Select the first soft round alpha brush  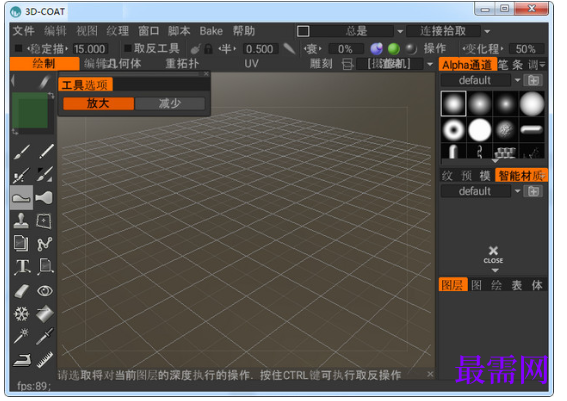pyautogui.click(x=453, y=104)
